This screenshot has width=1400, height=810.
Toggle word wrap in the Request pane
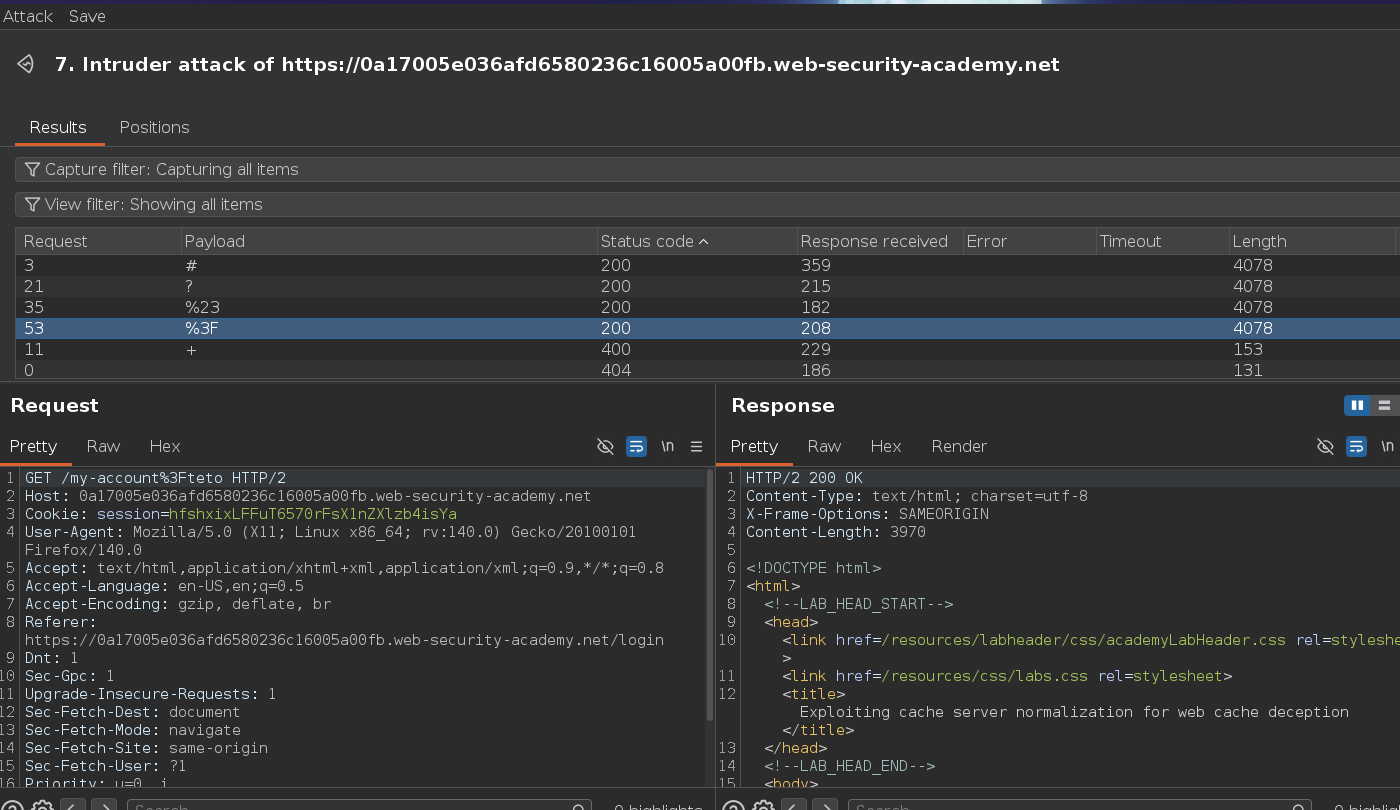point(636,446)
